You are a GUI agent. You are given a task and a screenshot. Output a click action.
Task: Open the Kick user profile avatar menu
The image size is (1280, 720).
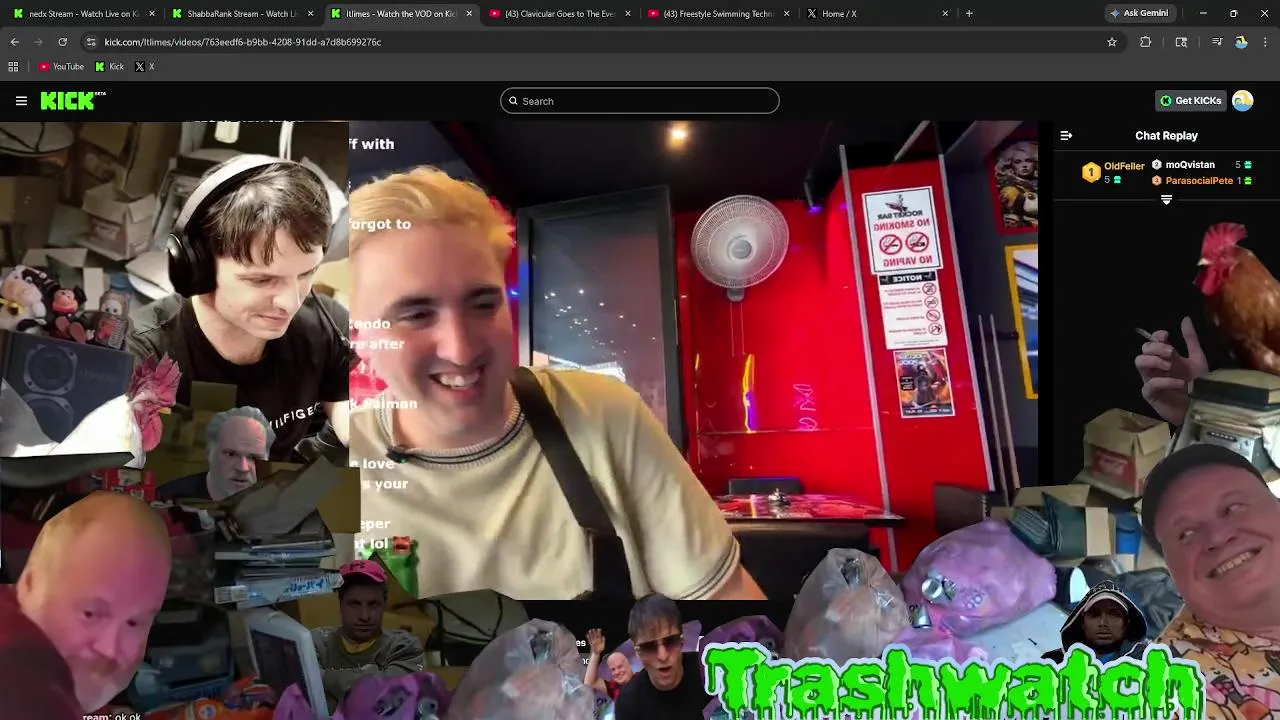[1243, 100]
